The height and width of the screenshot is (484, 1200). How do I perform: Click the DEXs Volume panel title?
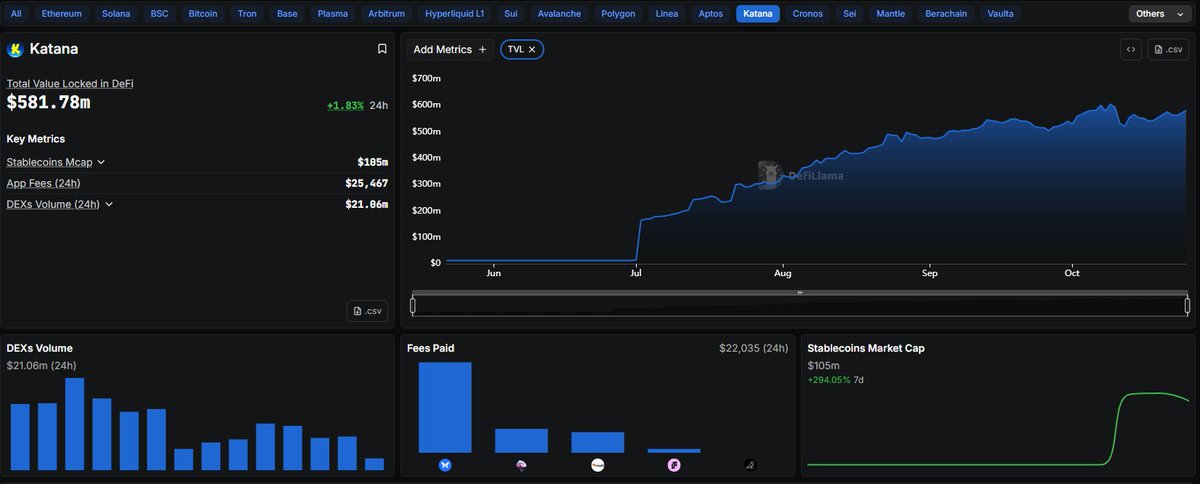40,348
